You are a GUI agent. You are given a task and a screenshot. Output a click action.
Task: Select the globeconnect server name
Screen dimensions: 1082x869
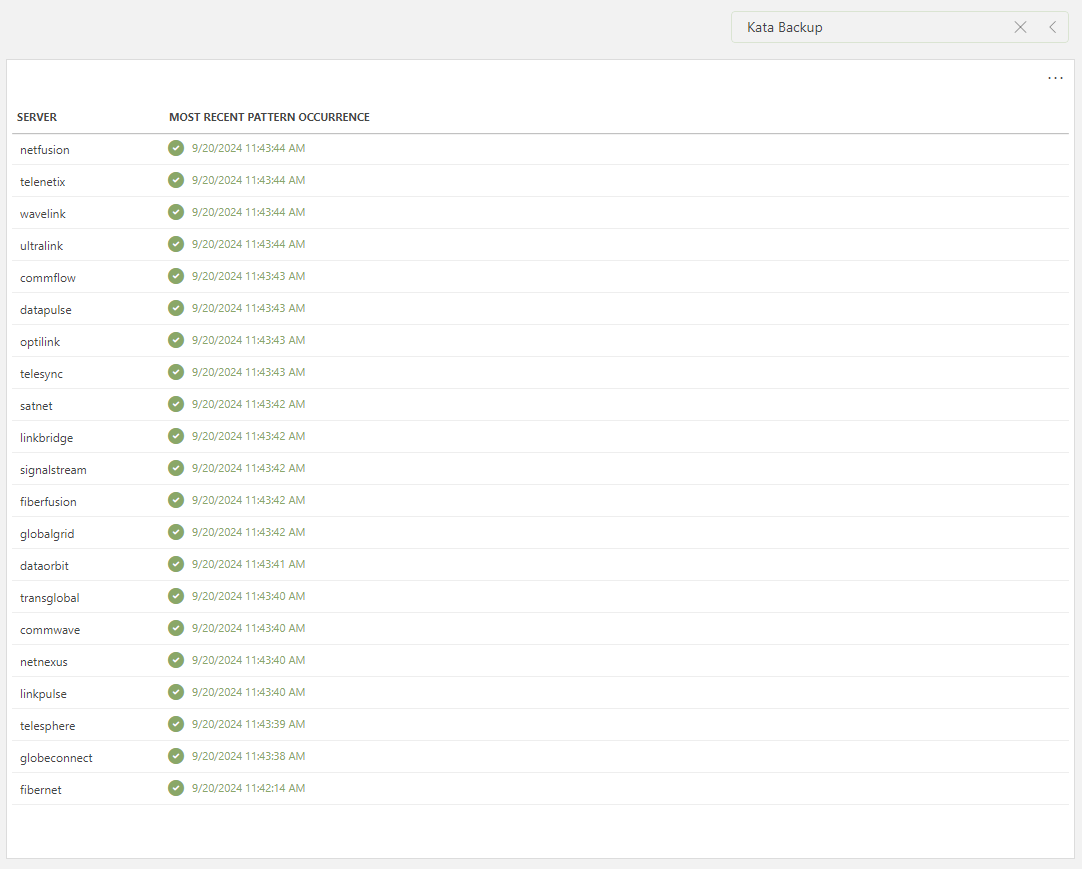(56, 758)
